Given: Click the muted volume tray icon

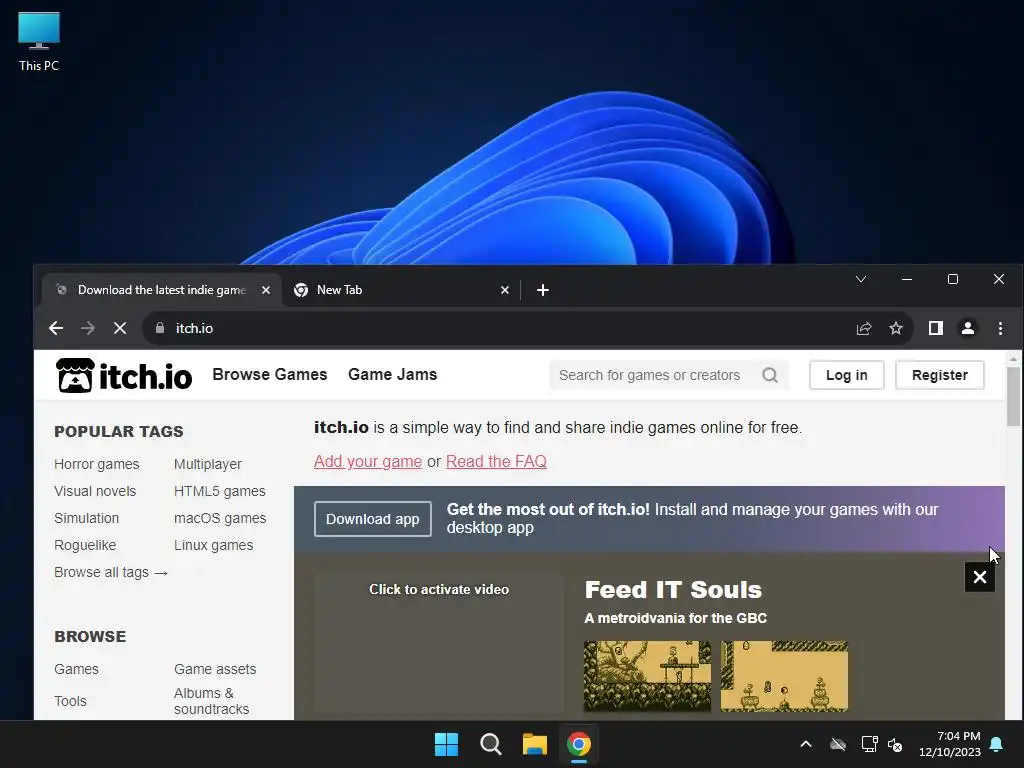Looking at the screenshot, I should (x=895, y=744).
